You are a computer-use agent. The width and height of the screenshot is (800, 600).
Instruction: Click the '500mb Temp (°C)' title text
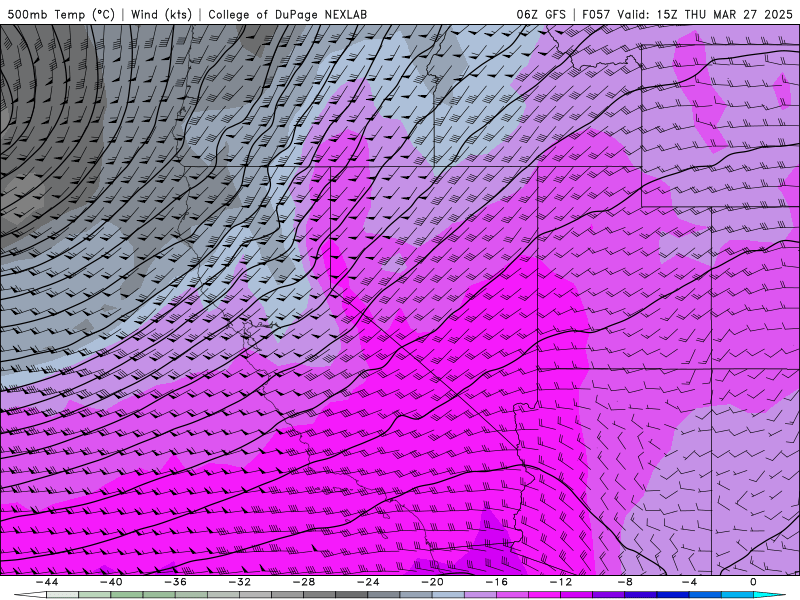click(61, 14)
